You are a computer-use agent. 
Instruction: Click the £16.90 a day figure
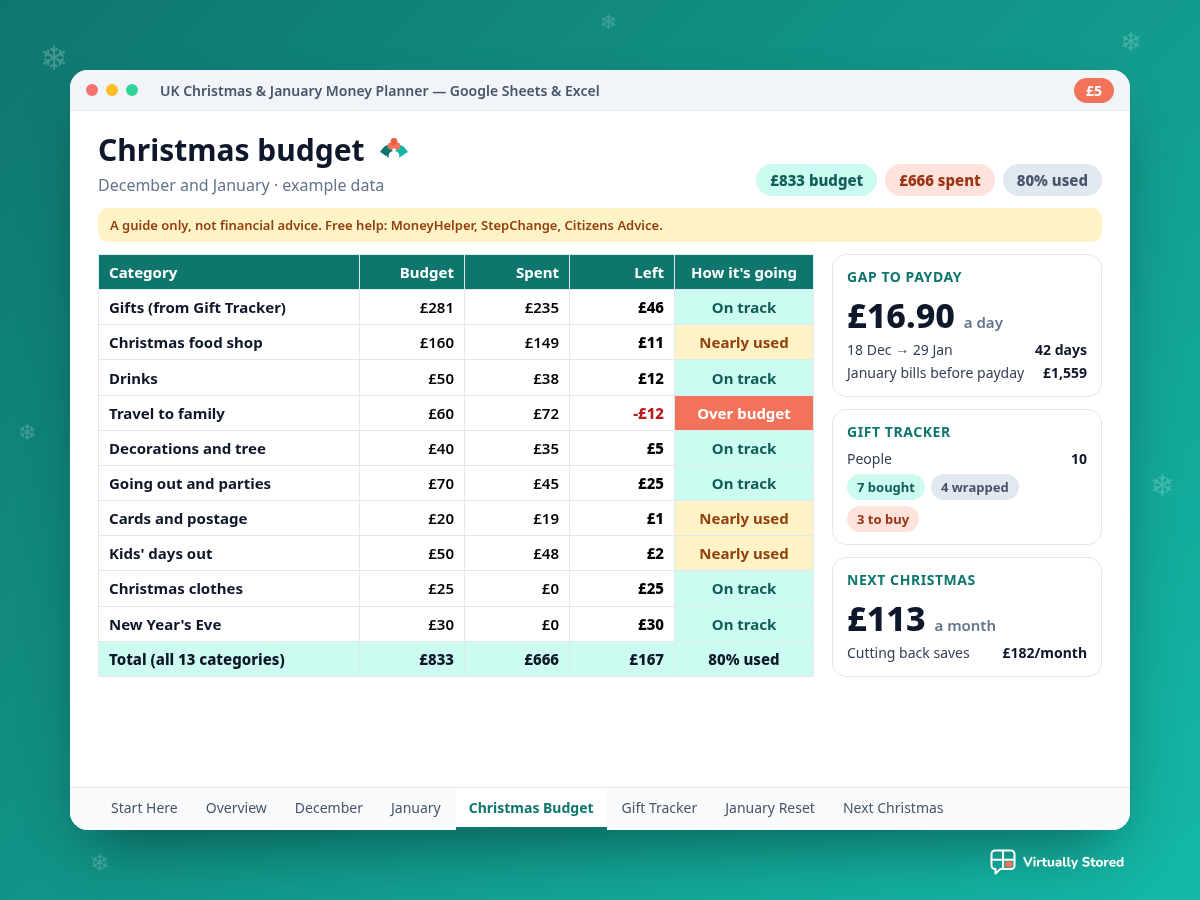click(x=901, y=316)
